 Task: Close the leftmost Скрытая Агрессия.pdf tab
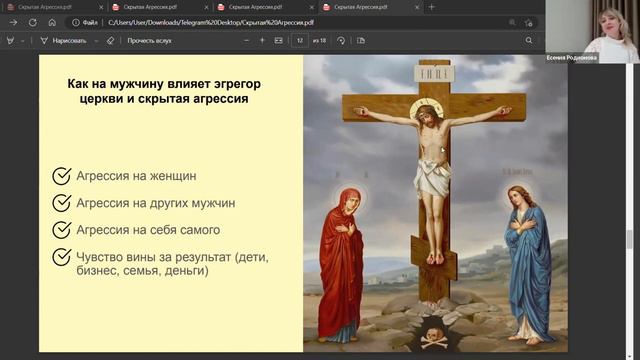click(101, 7)
